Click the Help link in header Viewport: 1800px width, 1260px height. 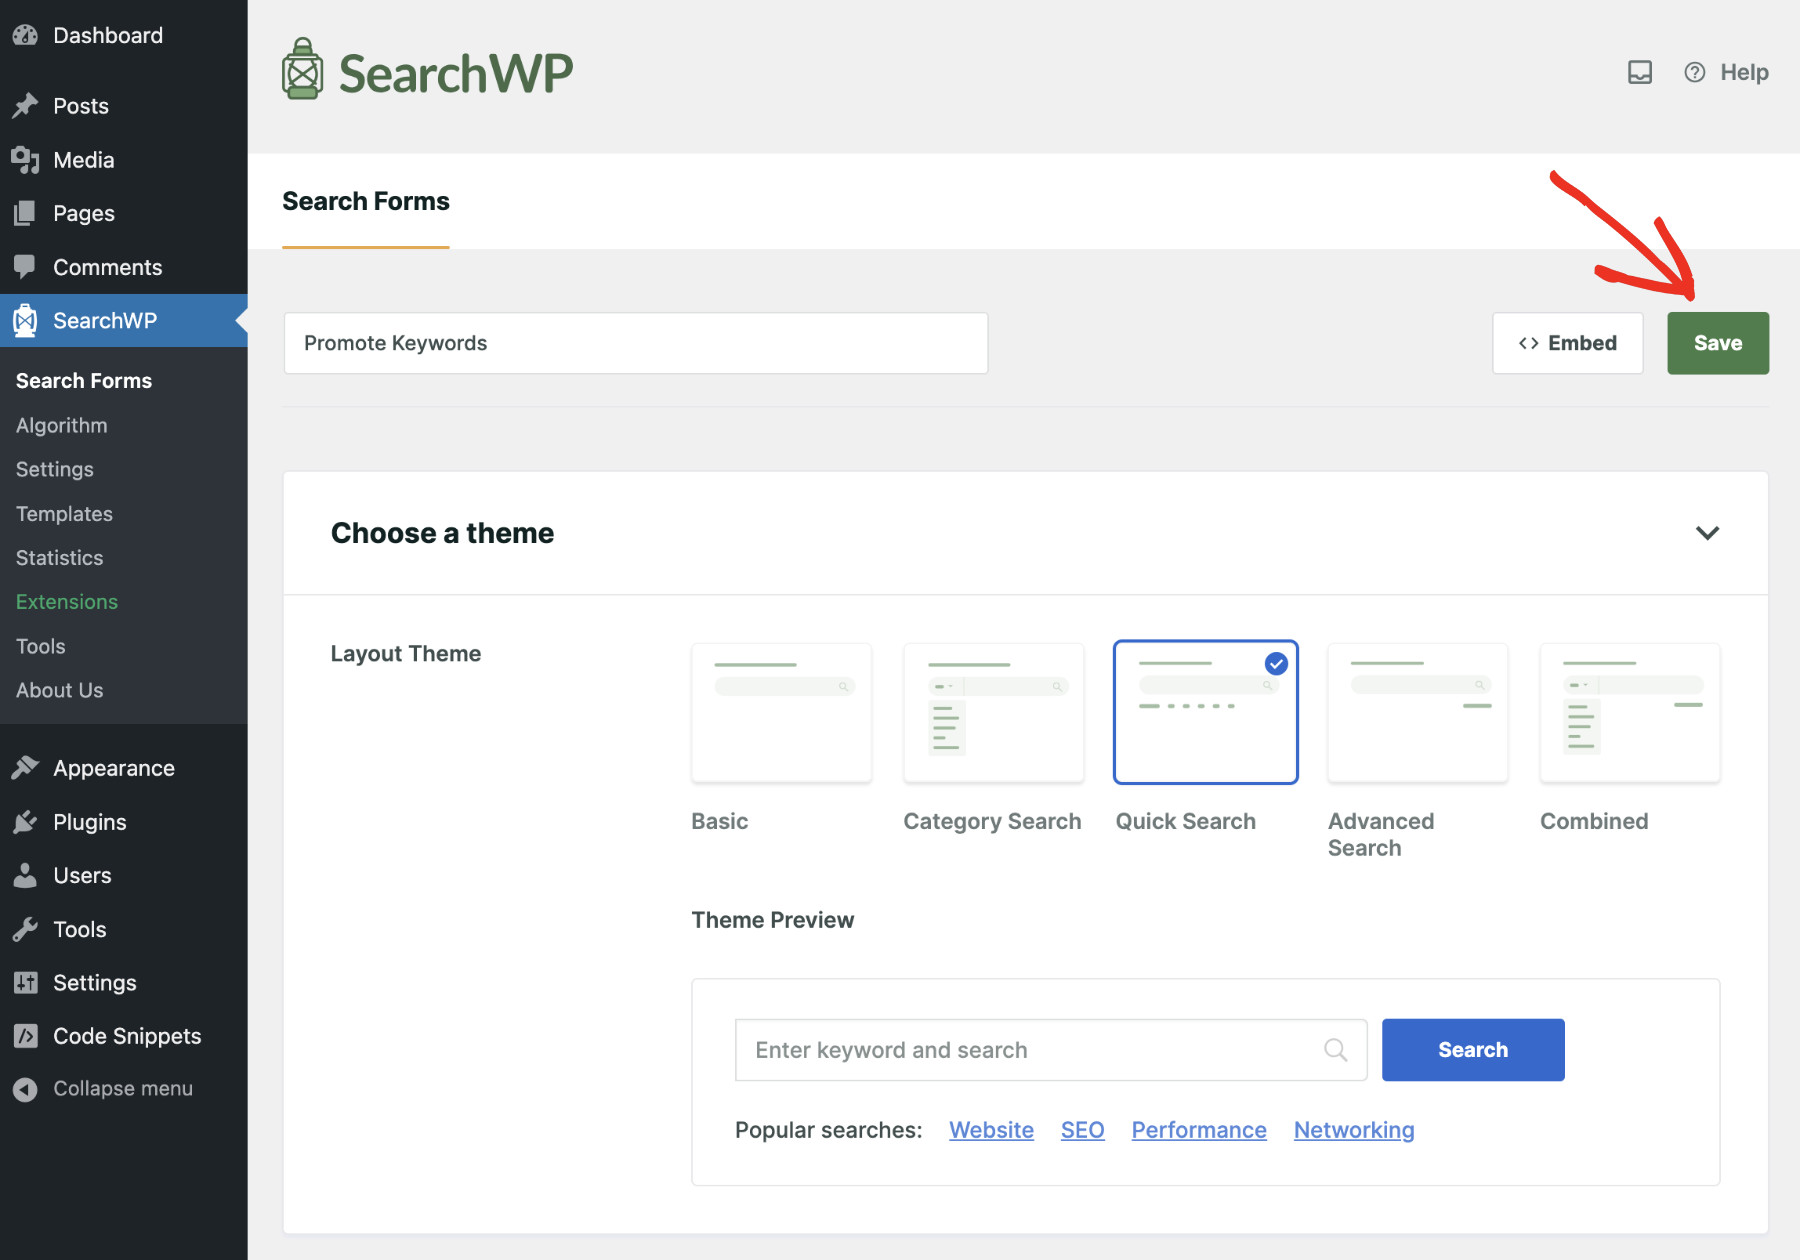pyautogui.click(x=1744, y=72)
